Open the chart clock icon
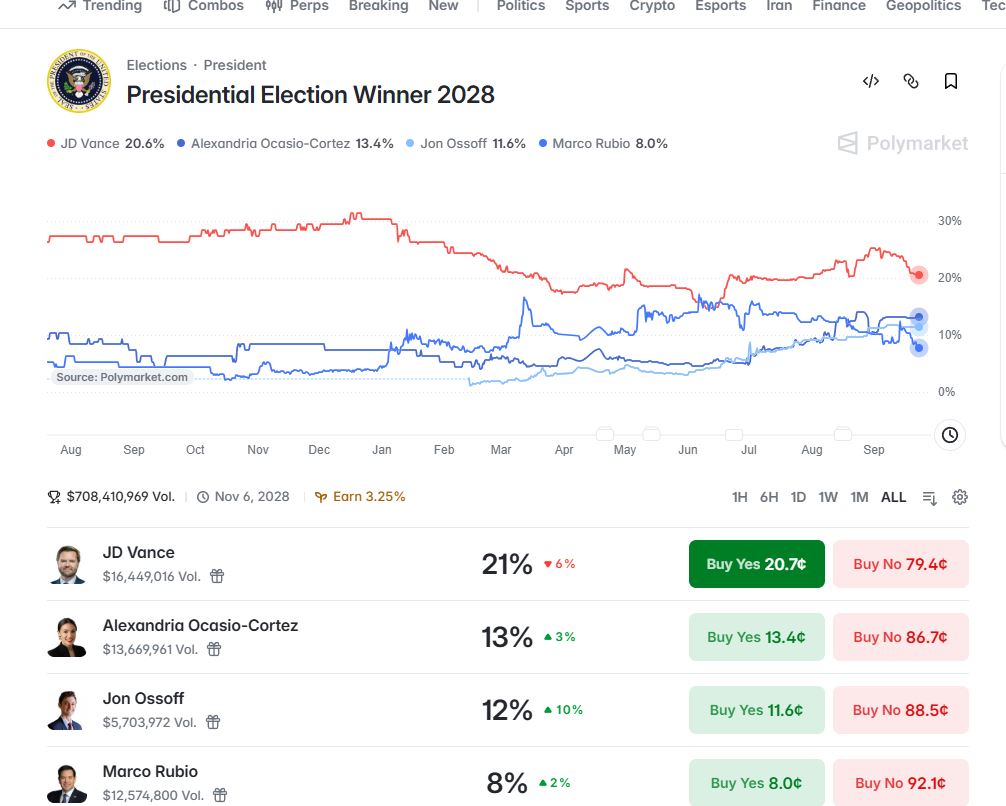The image size is (1006, 806). coord(950,435)
